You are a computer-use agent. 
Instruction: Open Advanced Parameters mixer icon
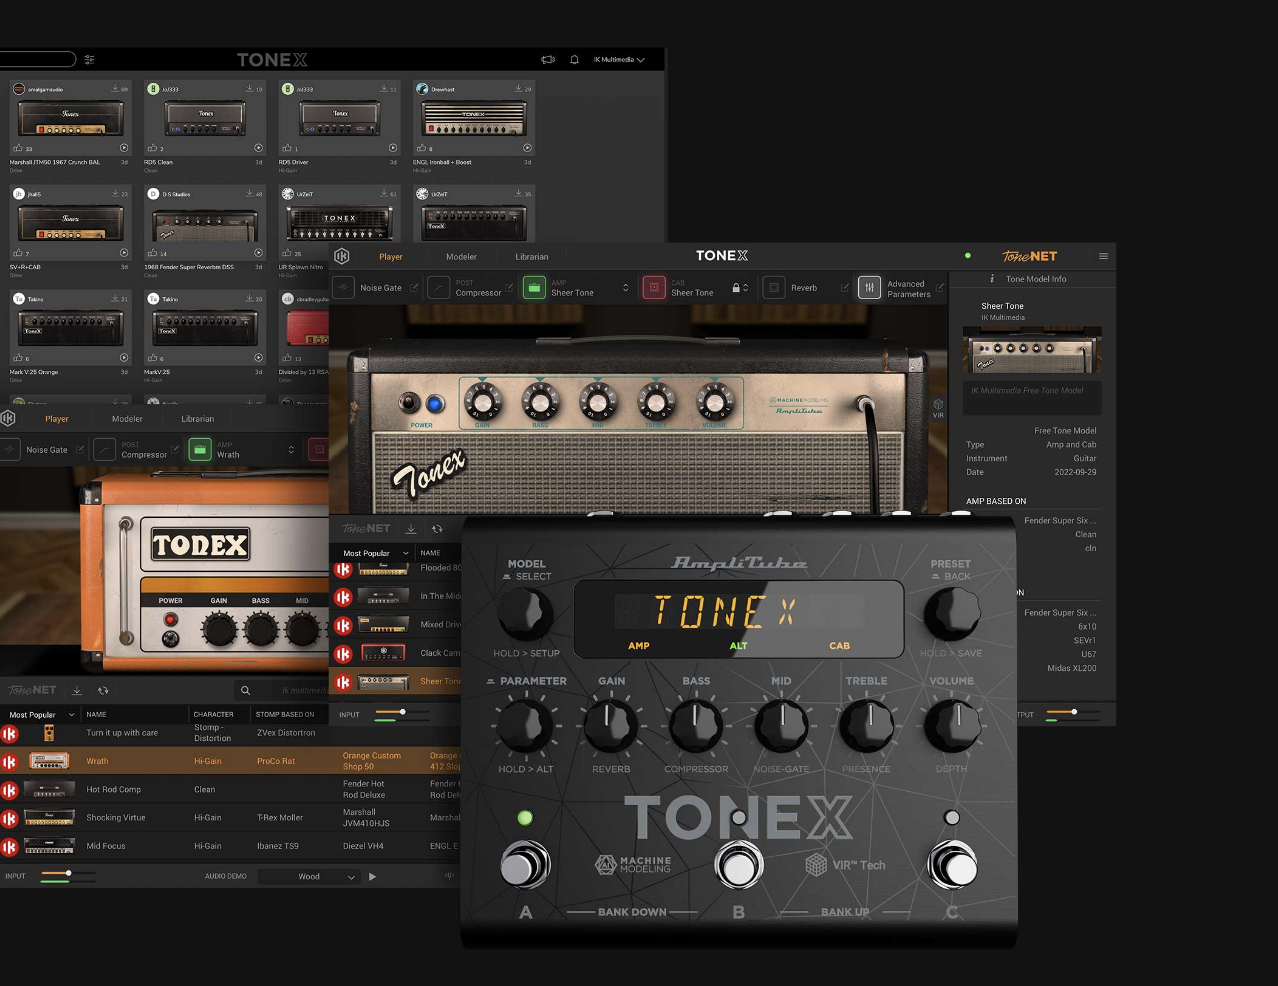click(869, 288)
